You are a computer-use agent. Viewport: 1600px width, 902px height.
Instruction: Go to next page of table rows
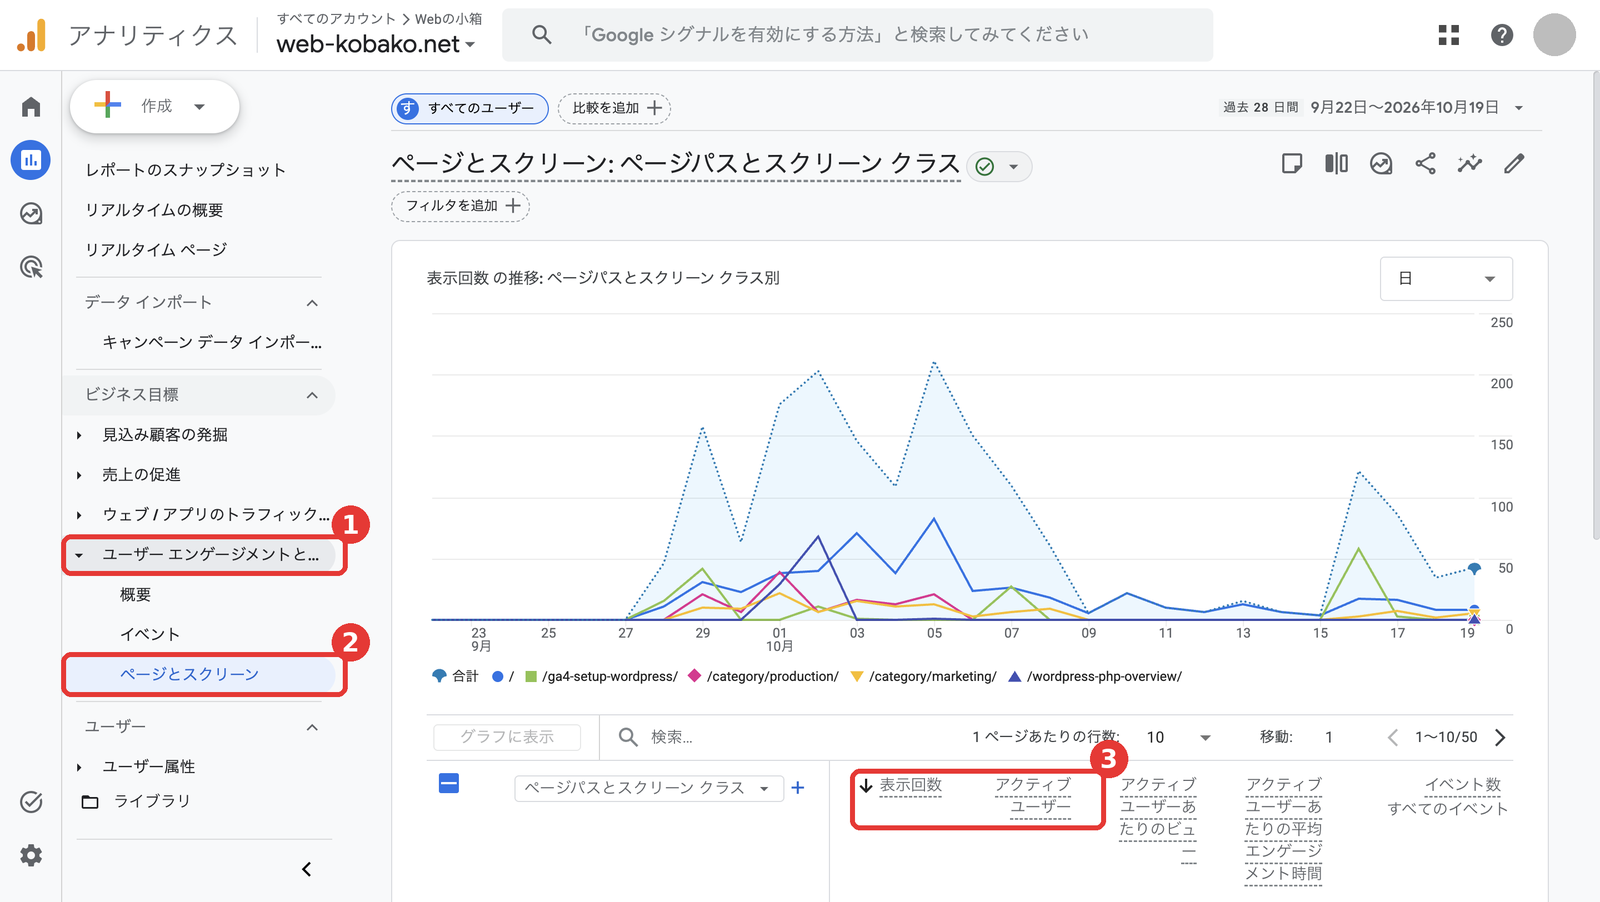point(1500,738)
